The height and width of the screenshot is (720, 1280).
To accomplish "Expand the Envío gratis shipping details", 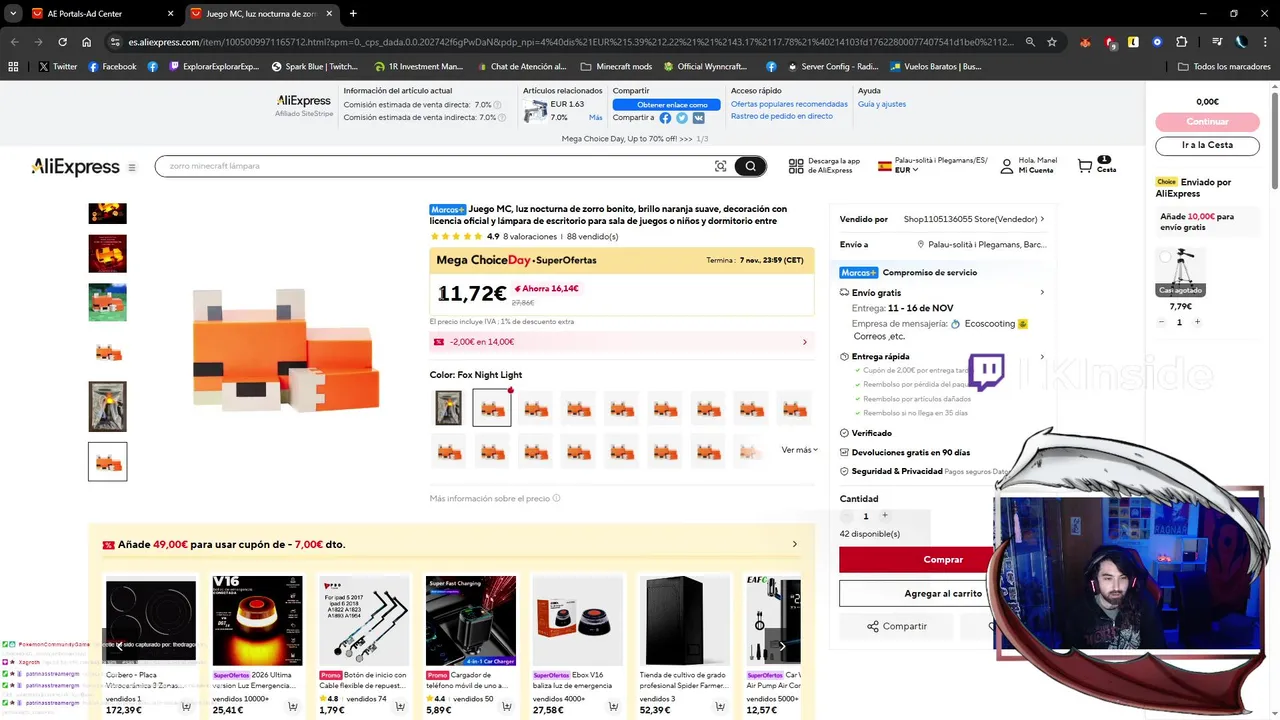I will [x=1042, y=293].
